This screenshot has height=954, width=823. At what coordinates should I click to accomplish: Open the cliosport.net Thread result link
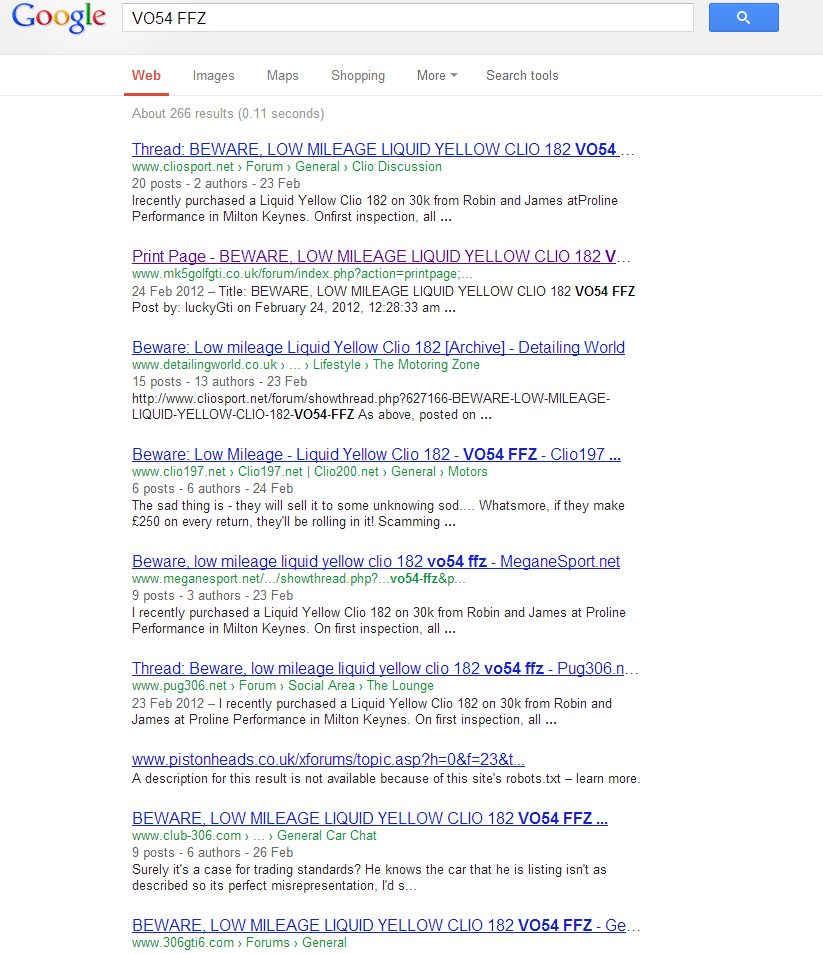coord(383,150)
